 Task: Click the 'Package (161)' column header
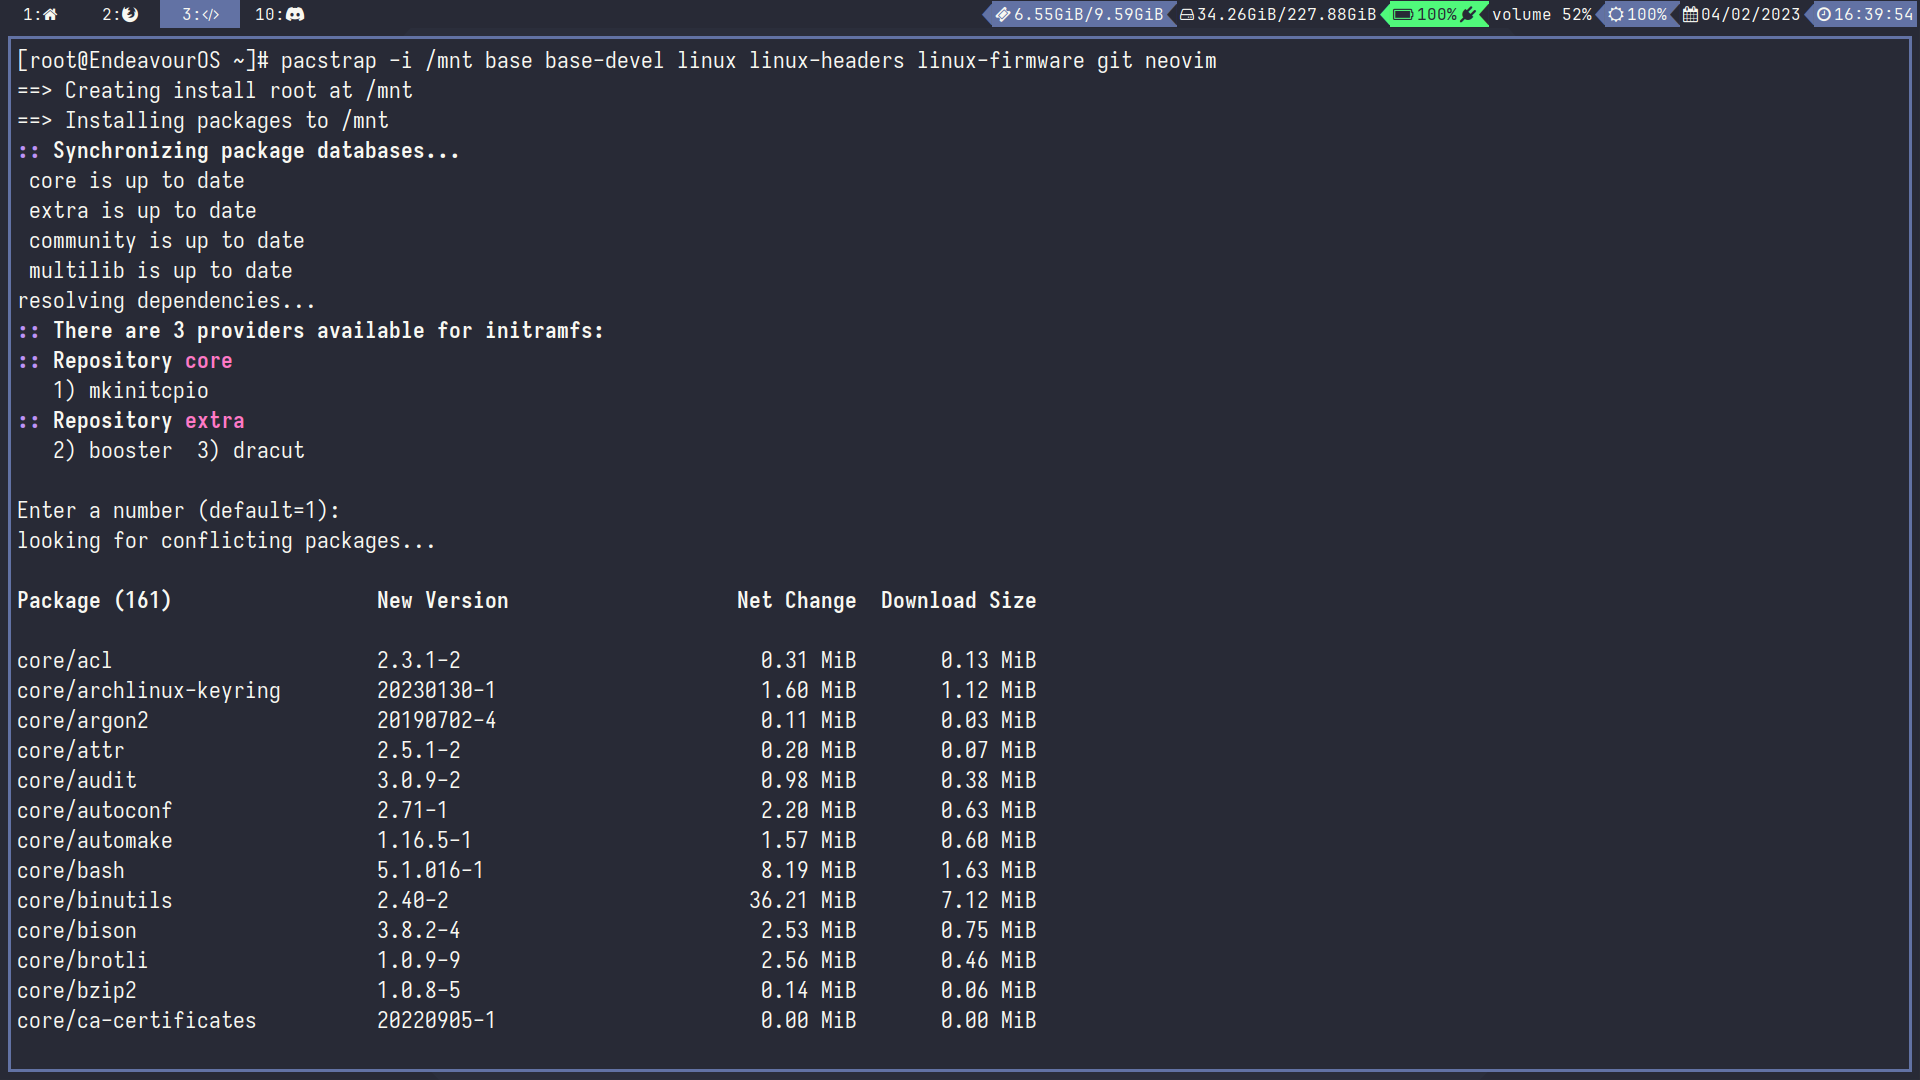[x=94, y=601]
